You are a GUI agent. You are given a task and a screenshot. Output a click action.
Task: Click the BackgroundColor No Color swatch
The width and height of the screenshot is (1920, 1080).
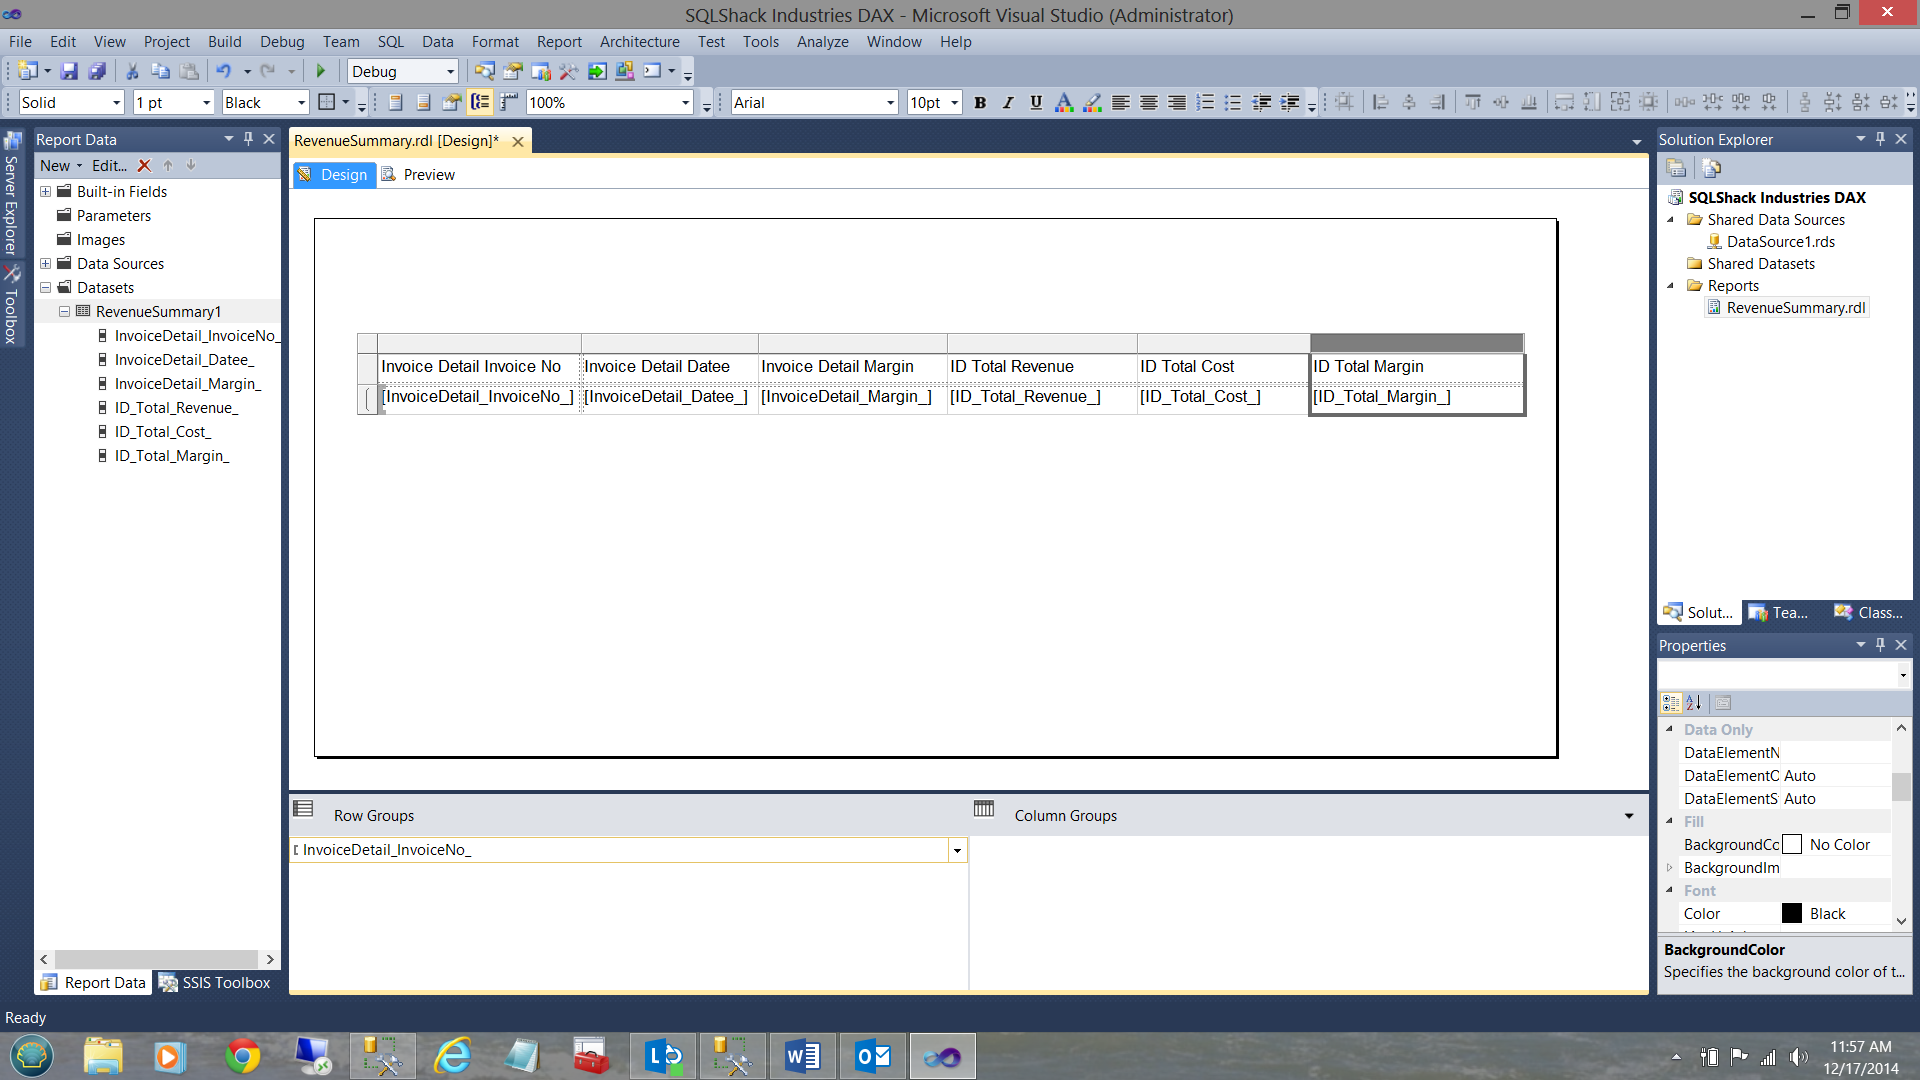[1792, 845]
